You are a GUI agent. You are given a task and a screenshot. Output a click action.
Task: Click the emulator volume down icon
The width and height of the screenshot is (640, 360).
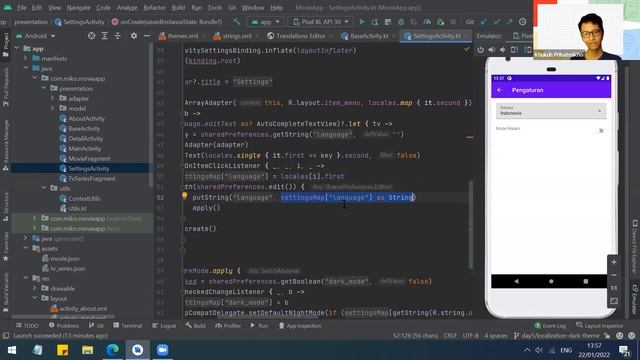tap(502, 50)
